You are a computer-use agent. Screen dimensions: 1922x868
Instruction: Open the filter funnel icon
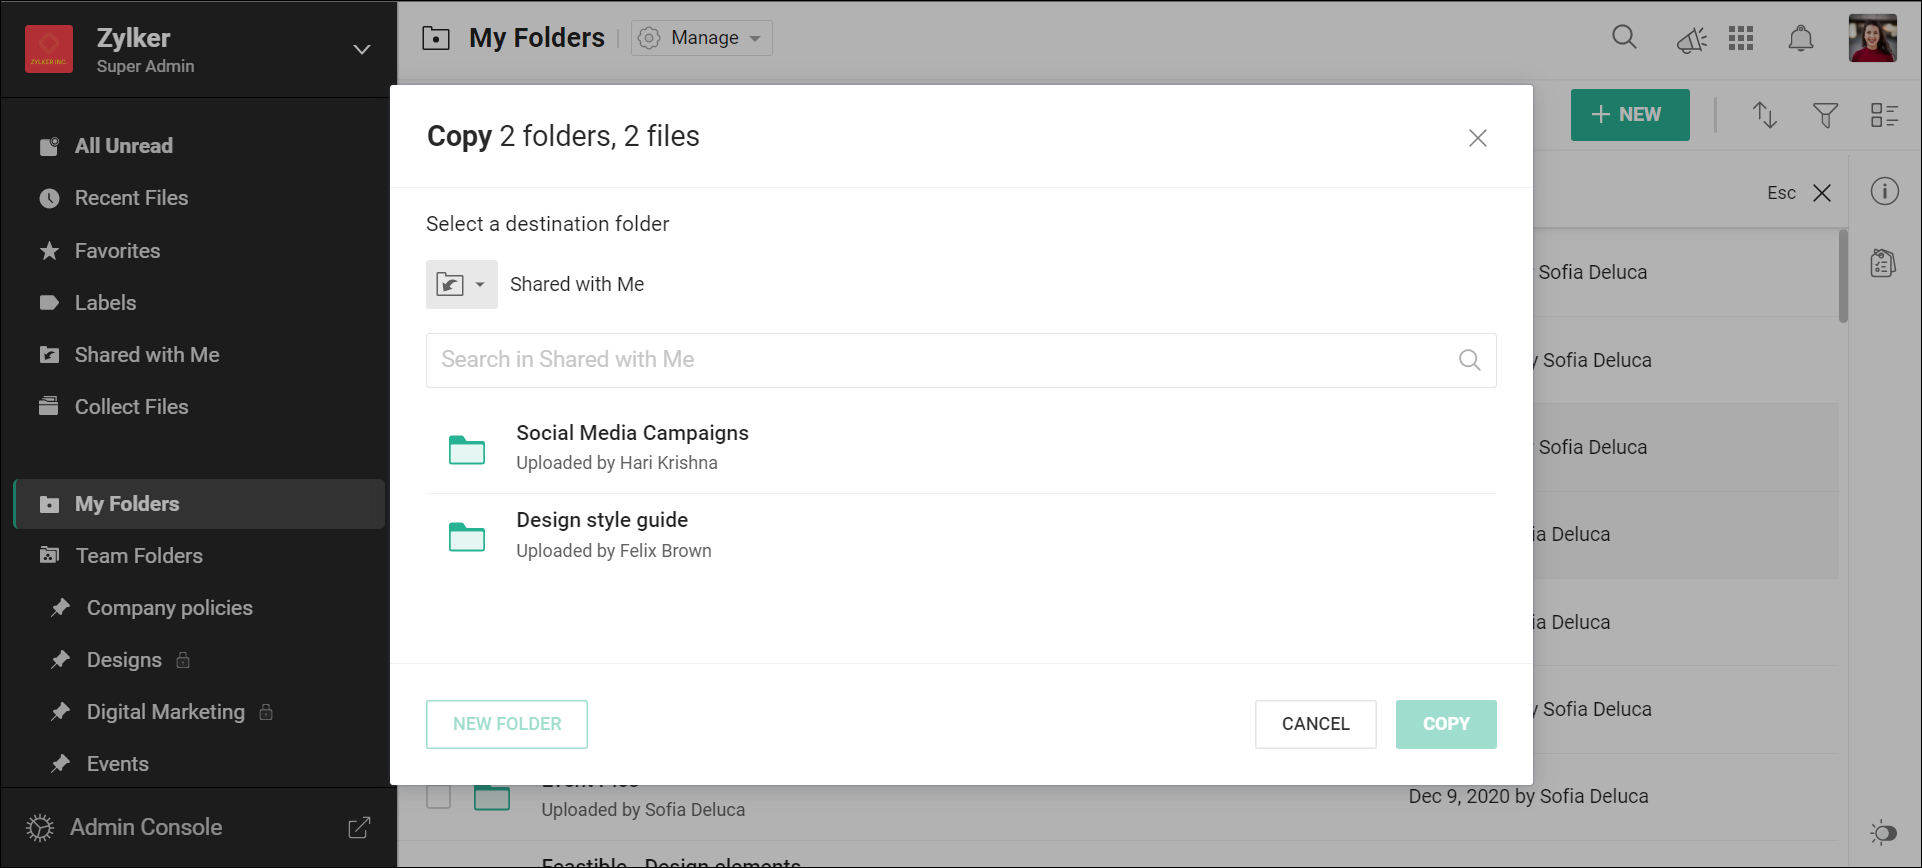pyautogui.click(x=1825, y=116)
